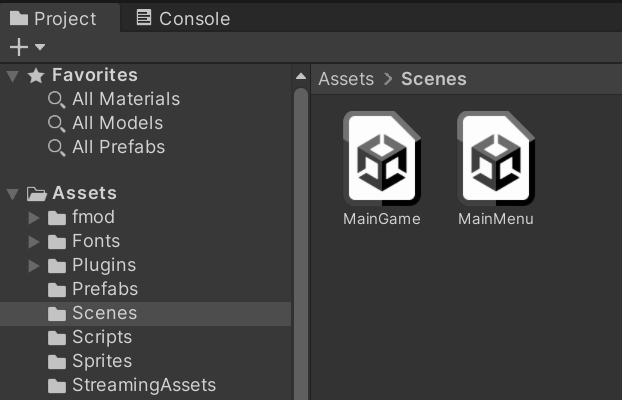Open the MainGame scene asset
Screen dimensions: 622x400
point(382,160)
